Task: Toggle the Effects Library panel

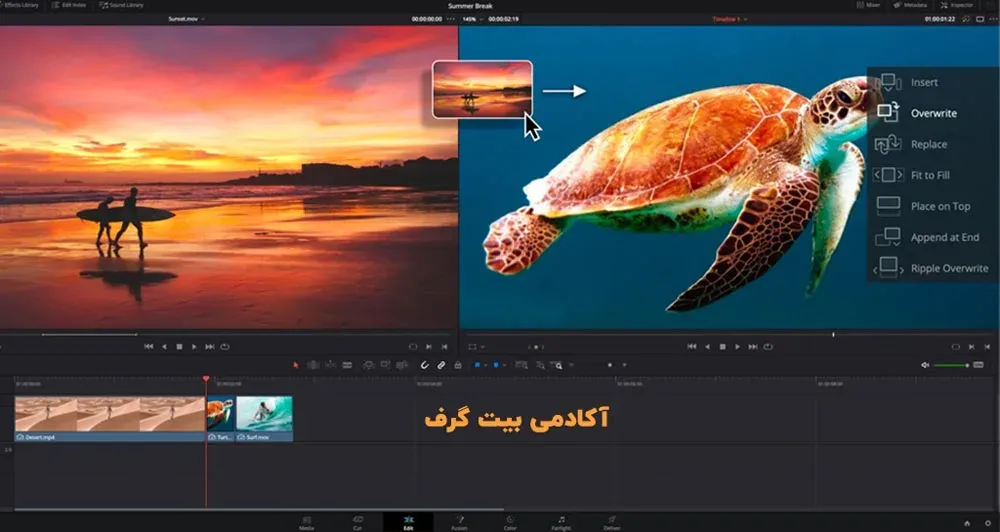Action: point(19,5)
